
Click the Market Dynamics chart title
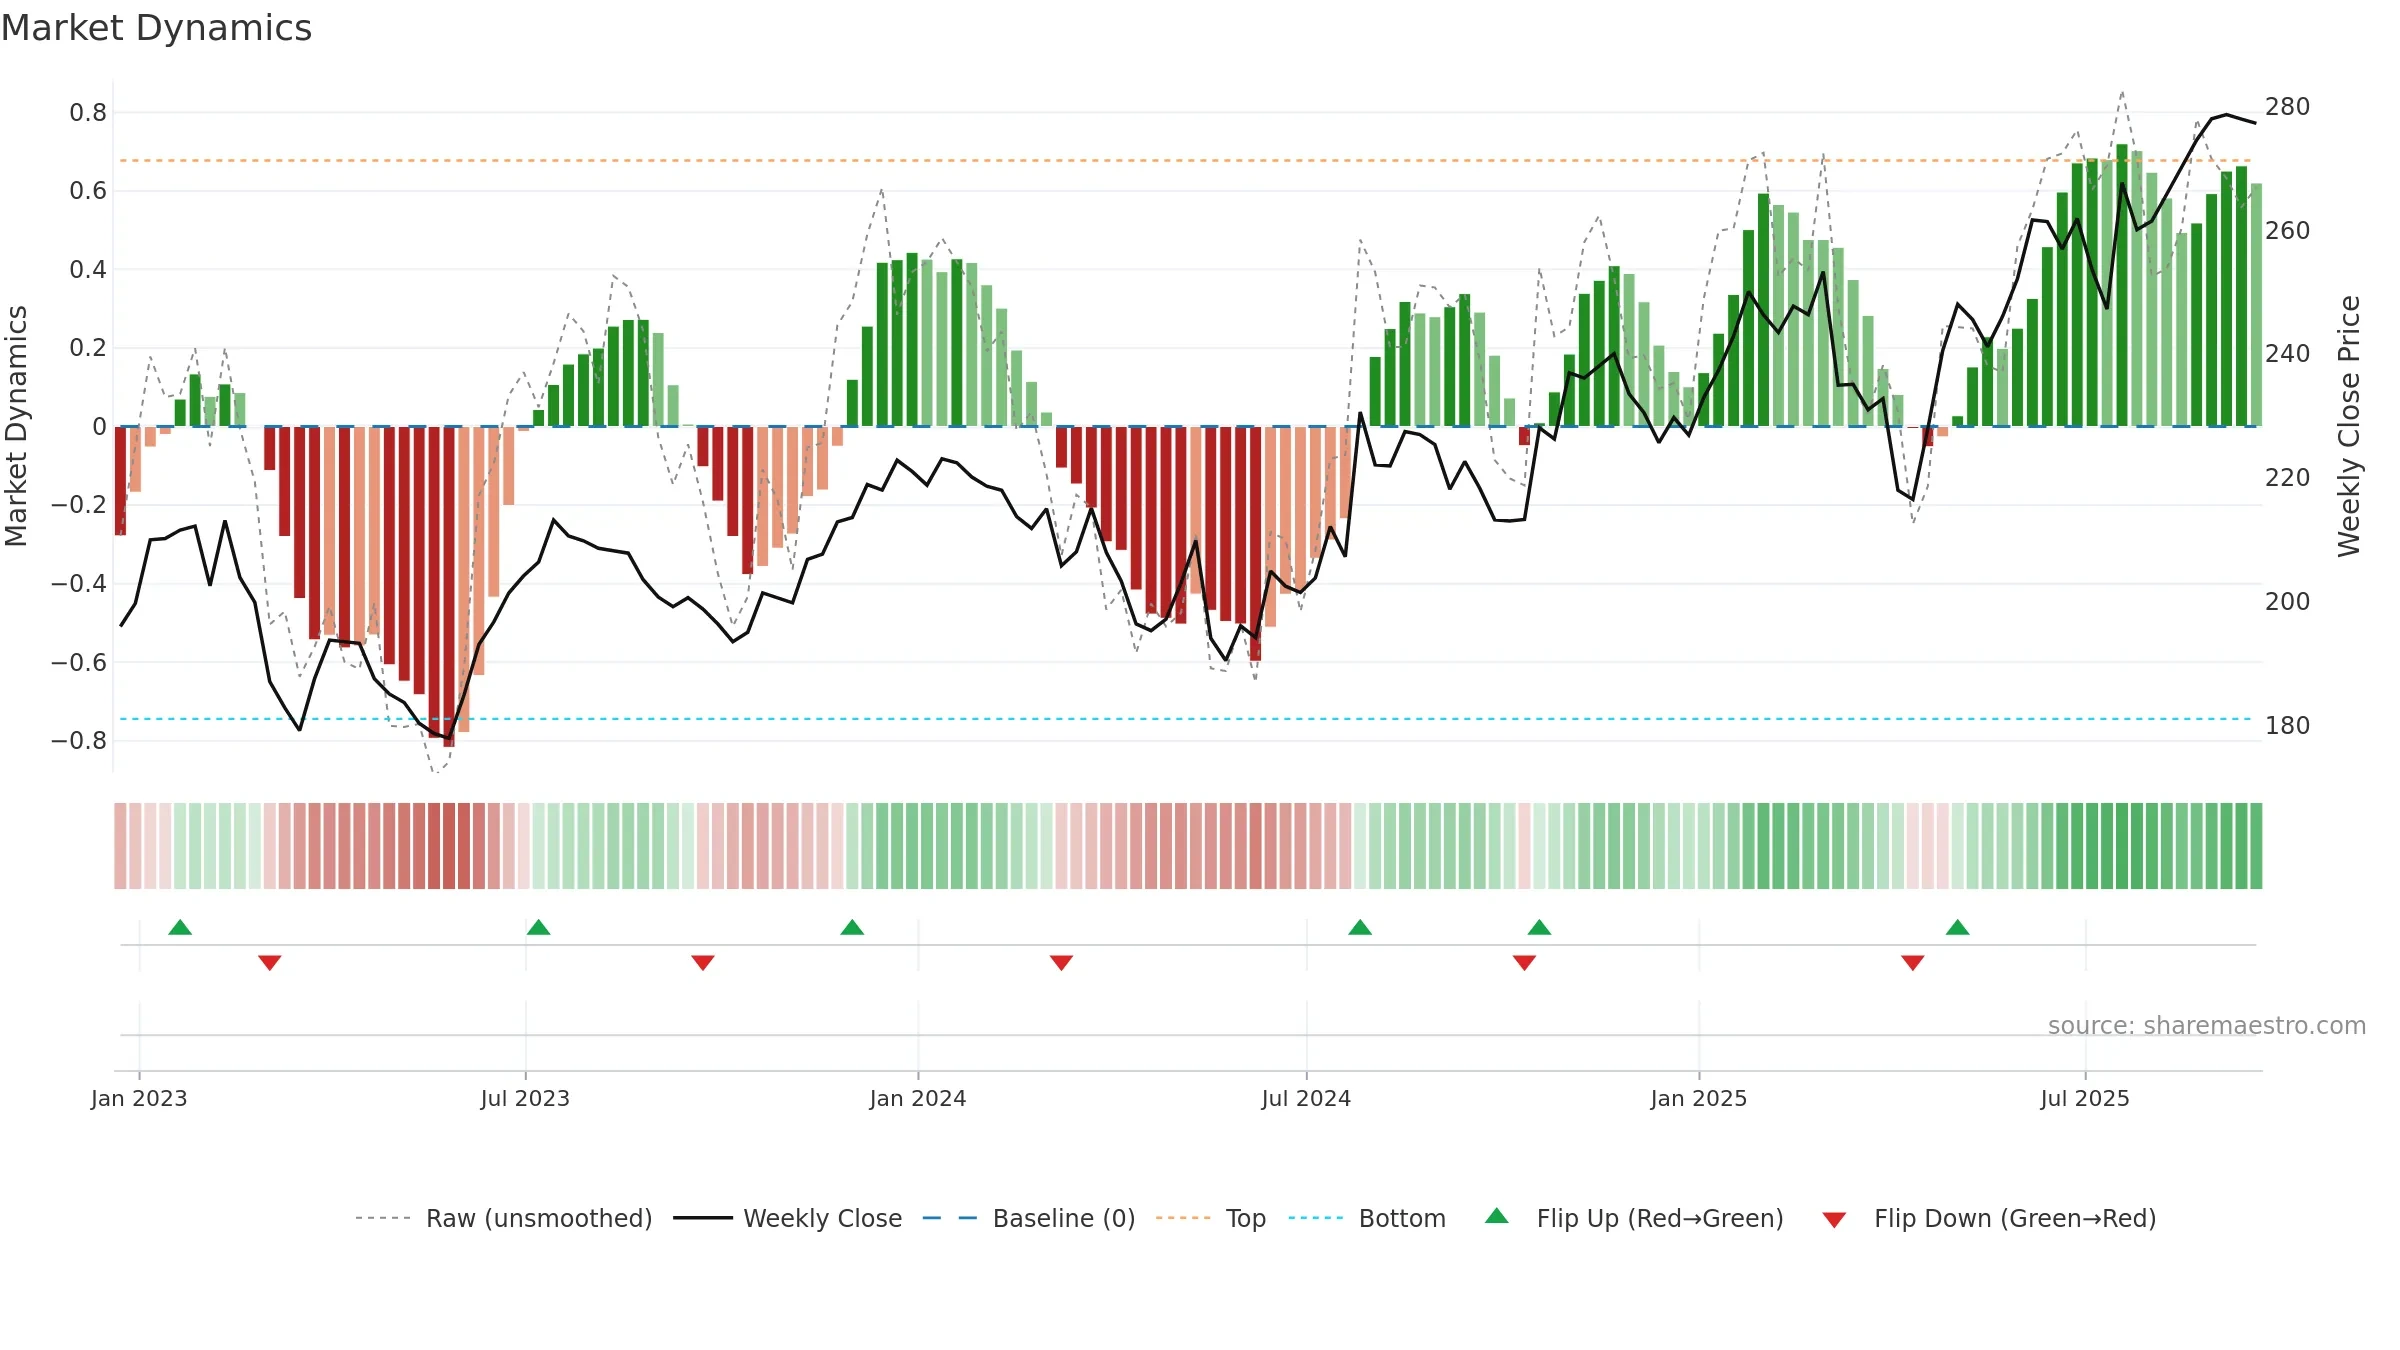tap(157, 28)
